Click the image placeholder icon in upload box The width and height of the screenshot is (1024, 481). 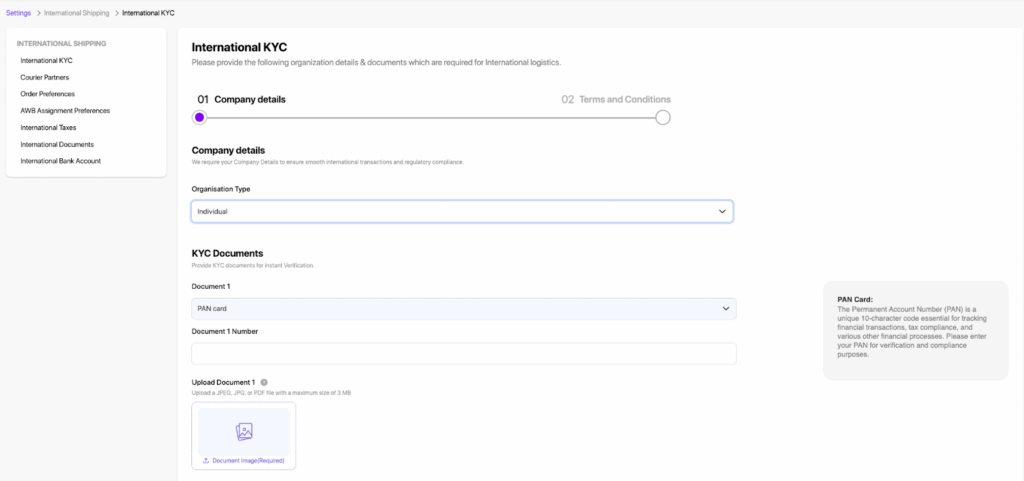click(x=244, y=432)
